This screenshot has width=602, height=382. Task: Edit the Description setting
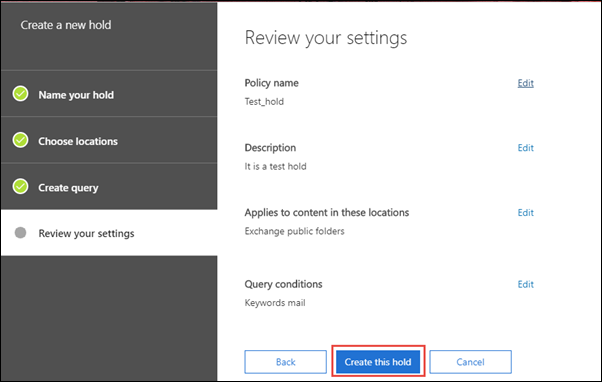point(525,148)
